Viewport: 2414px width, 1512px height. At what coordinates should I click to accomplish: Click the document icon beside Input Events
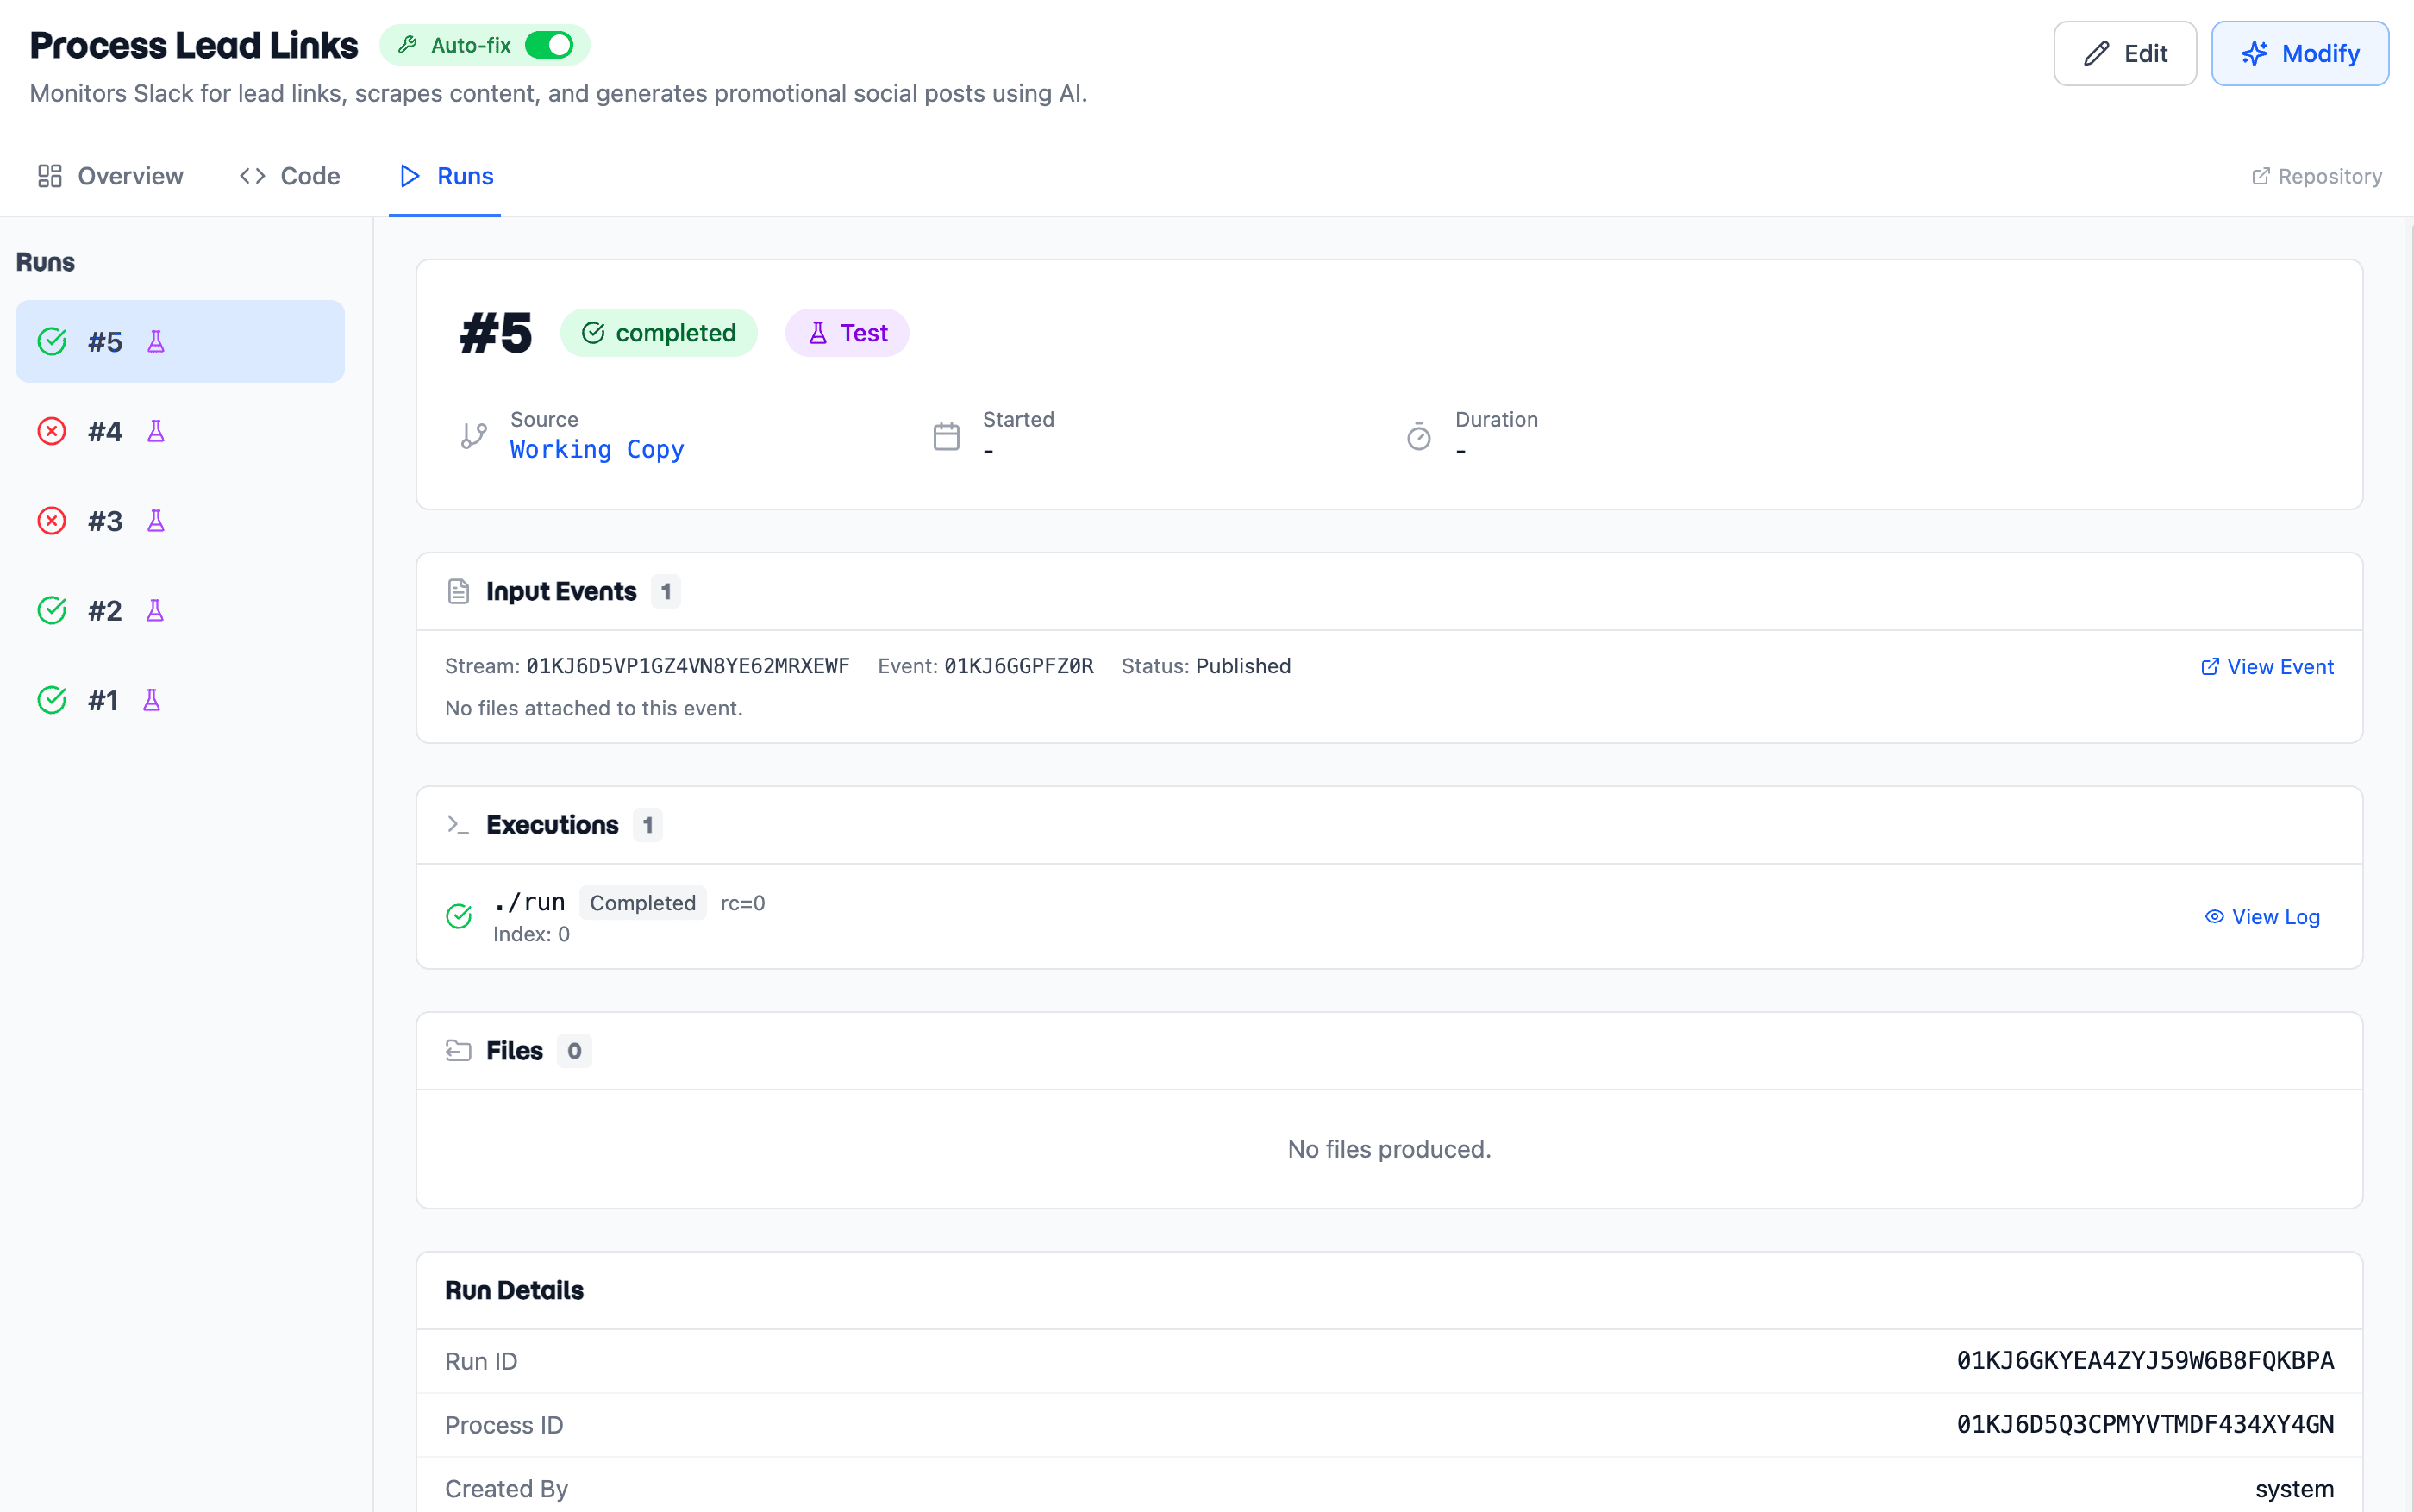[x=459, y=590]
